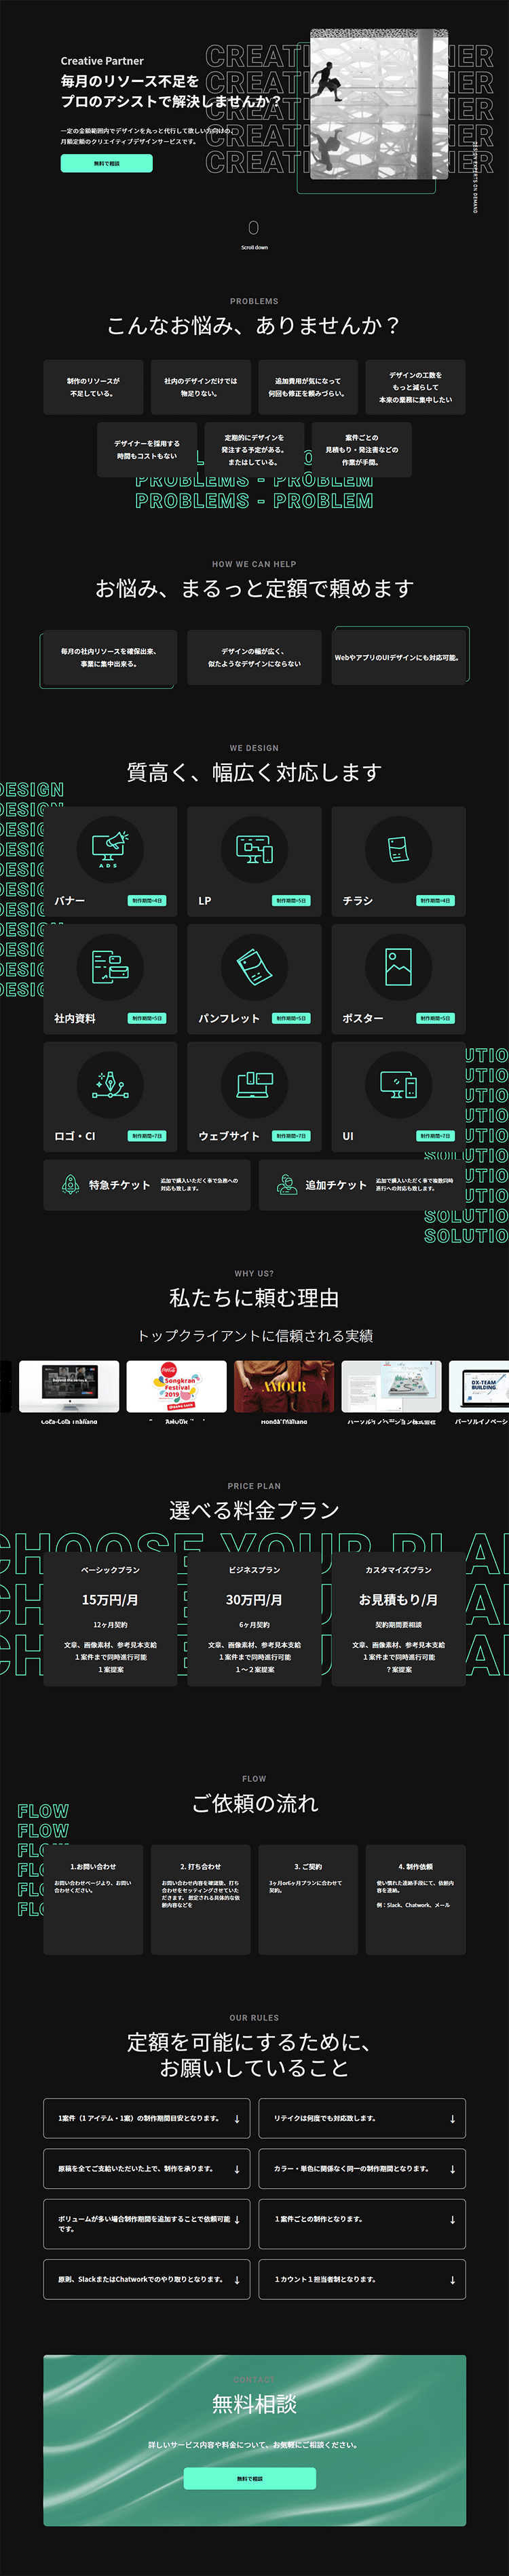Click the デザイナーを採用する時間もコストもない card
Image resolution: width=509 pixels, height=2576 pixels.
147,449
